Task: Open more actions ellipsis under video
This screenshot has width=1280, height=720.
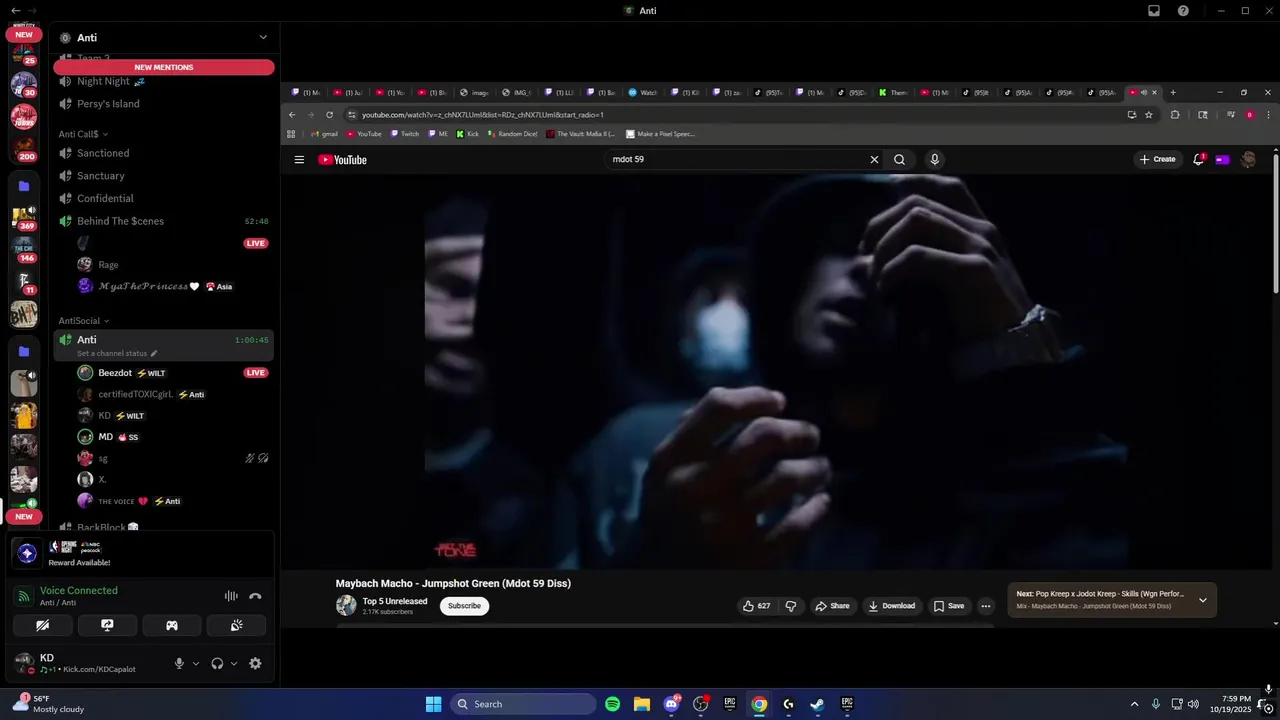Action: coord(985,606)
